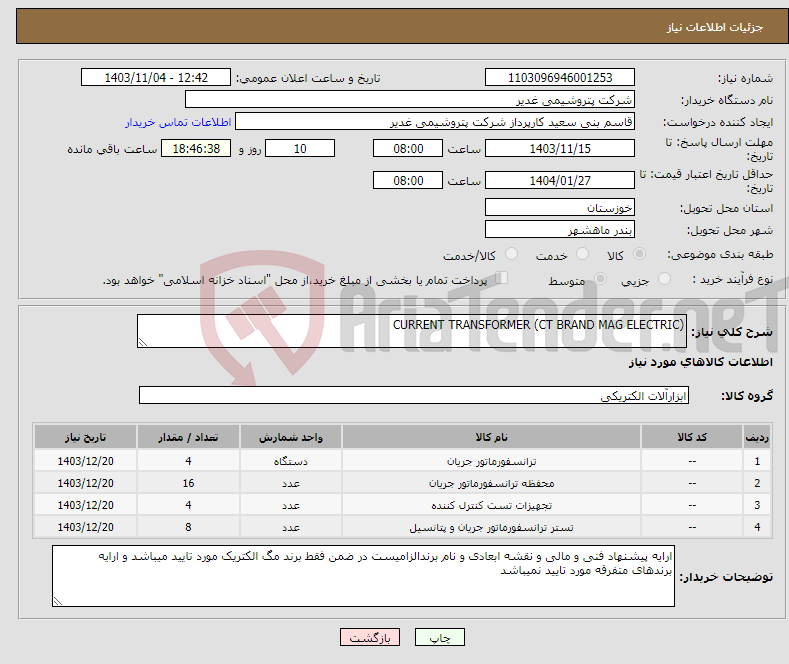The width and height of the screenshot is (789, 664).
Task: Click the requester field قاسم بنی سعید
Action: pyautogui.click(x=435, y=122)
